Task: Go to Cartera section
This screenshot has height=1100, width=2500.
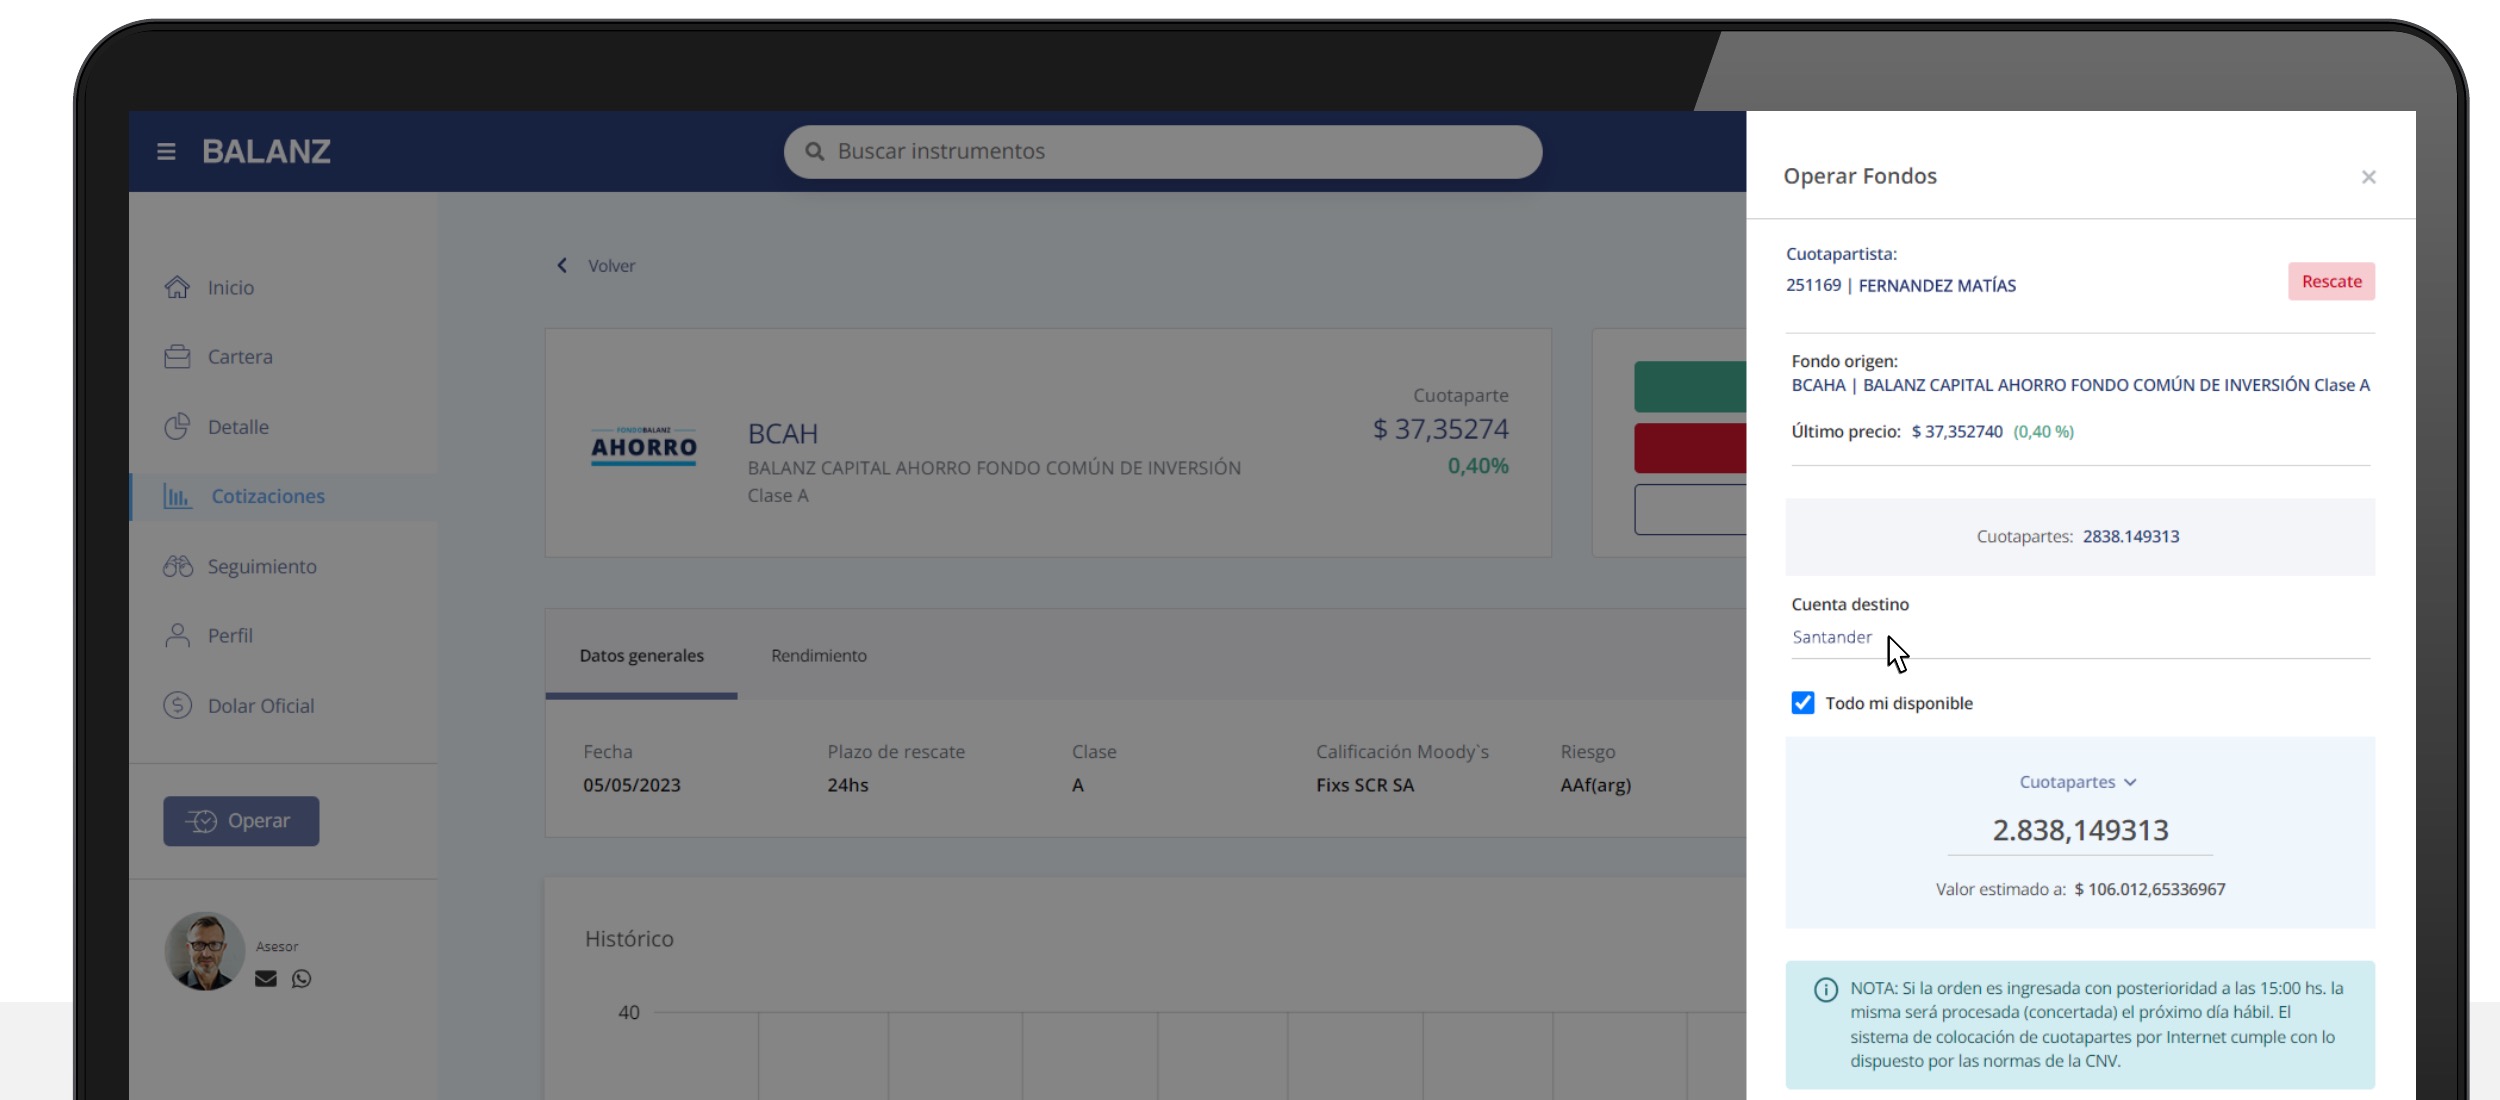Action: coord(240,356)
